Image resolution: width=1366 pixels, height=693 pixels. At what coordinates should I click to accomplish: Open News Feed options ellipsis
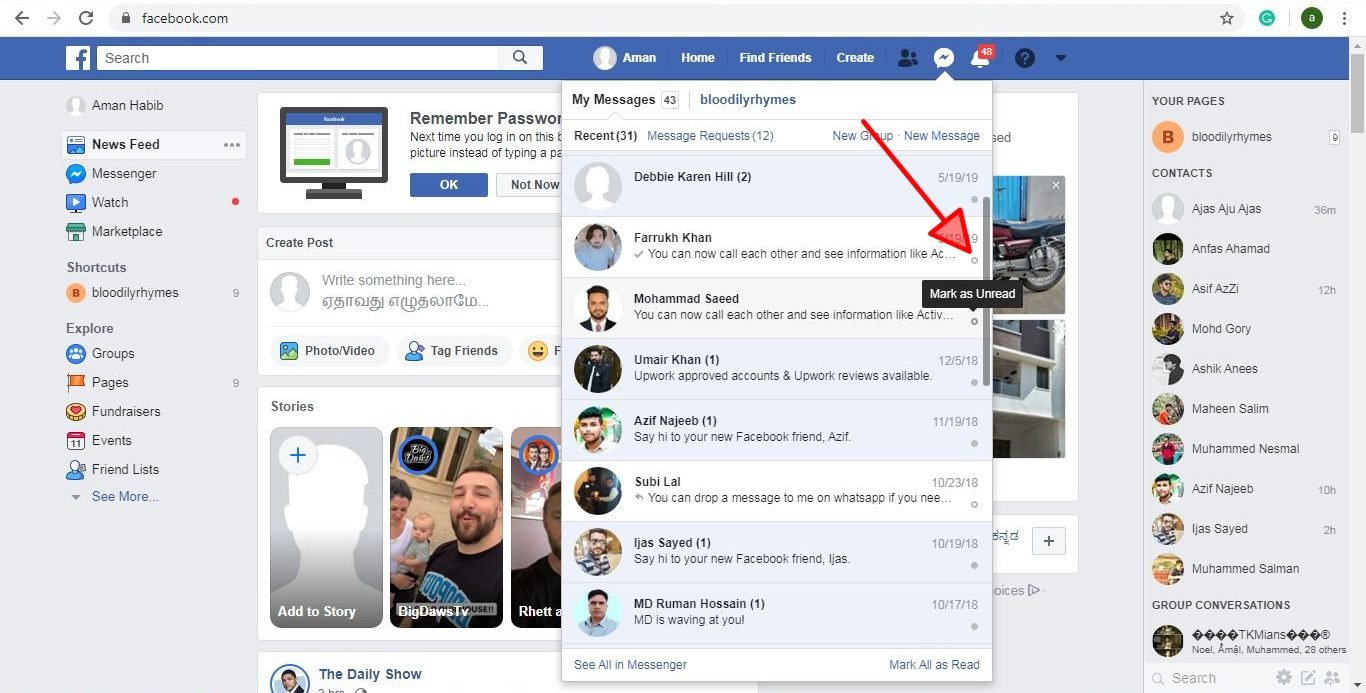(x=232, y=145)
